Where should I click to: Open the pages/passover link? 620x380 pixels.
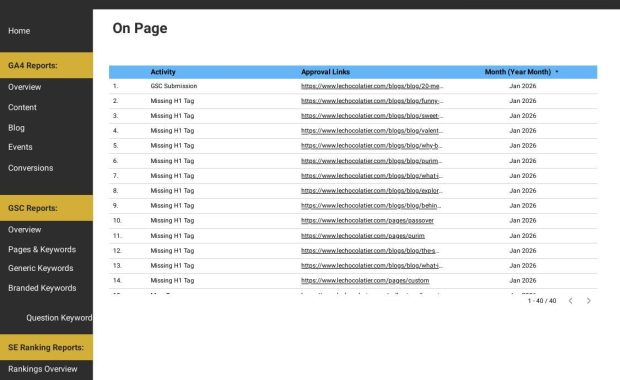pos(367,221)
